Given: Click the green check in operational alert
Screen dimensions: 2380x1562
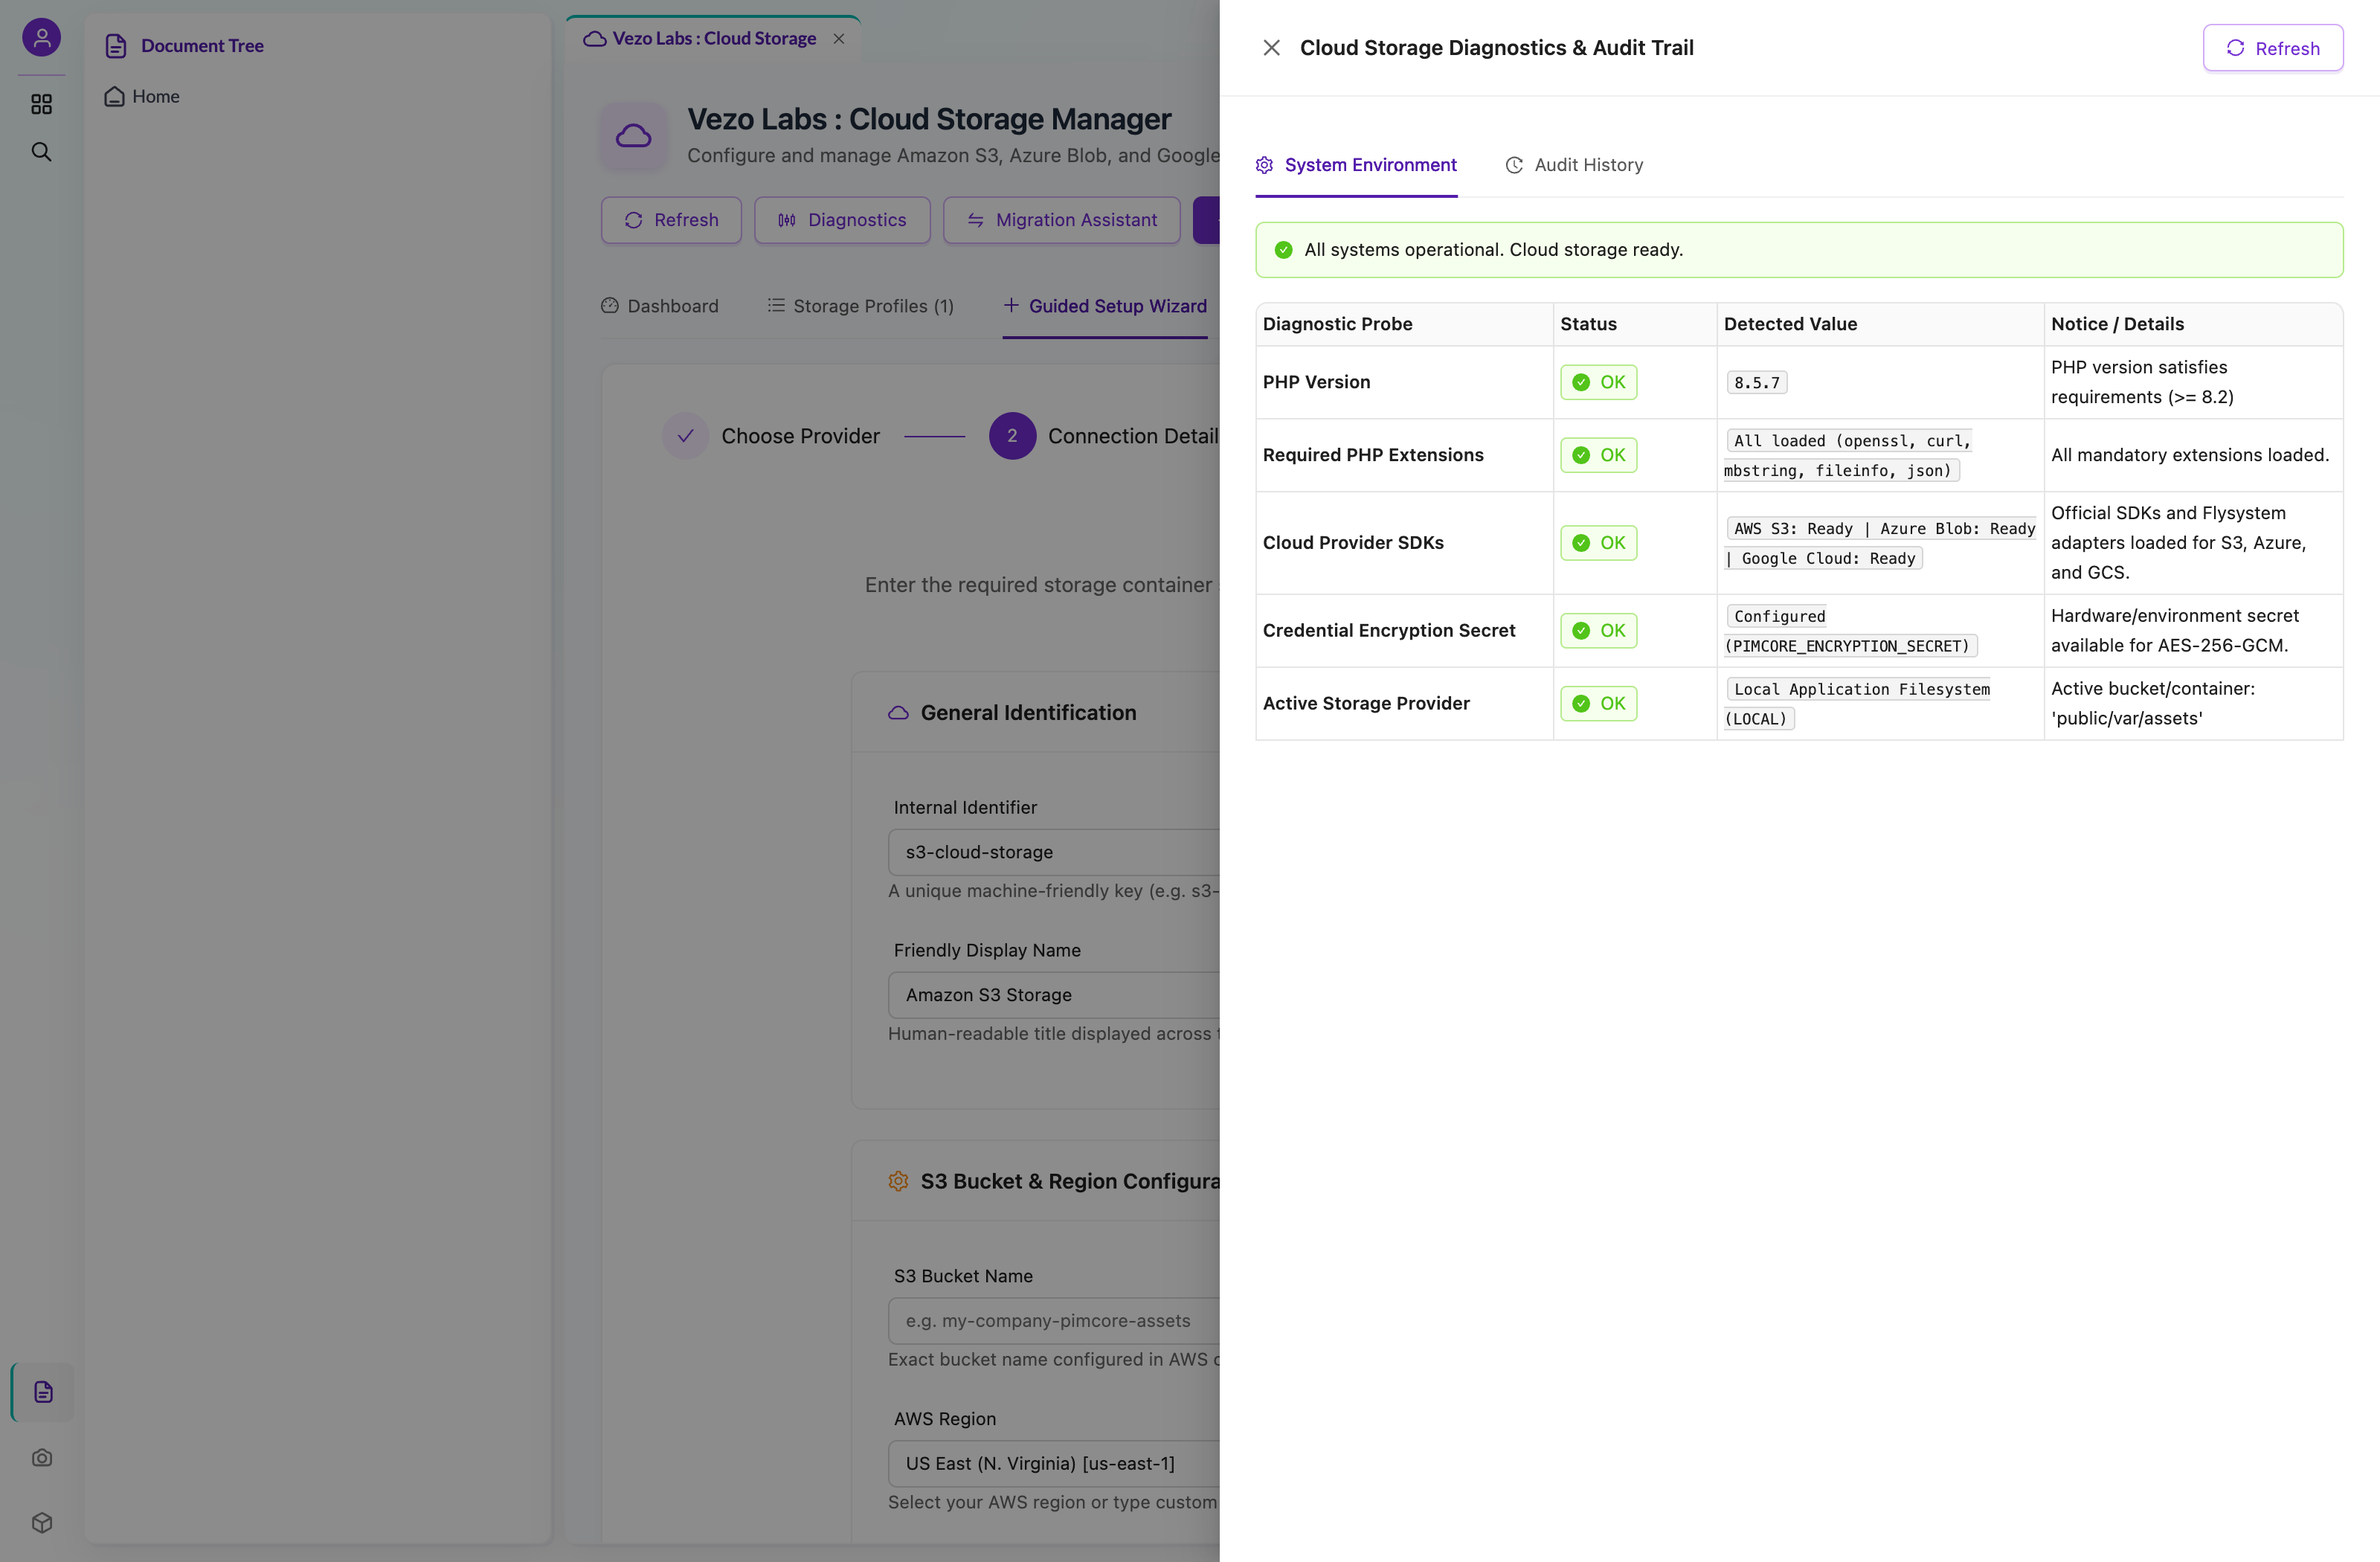Looking at the screenshot, I should (x=1283, y=250).
